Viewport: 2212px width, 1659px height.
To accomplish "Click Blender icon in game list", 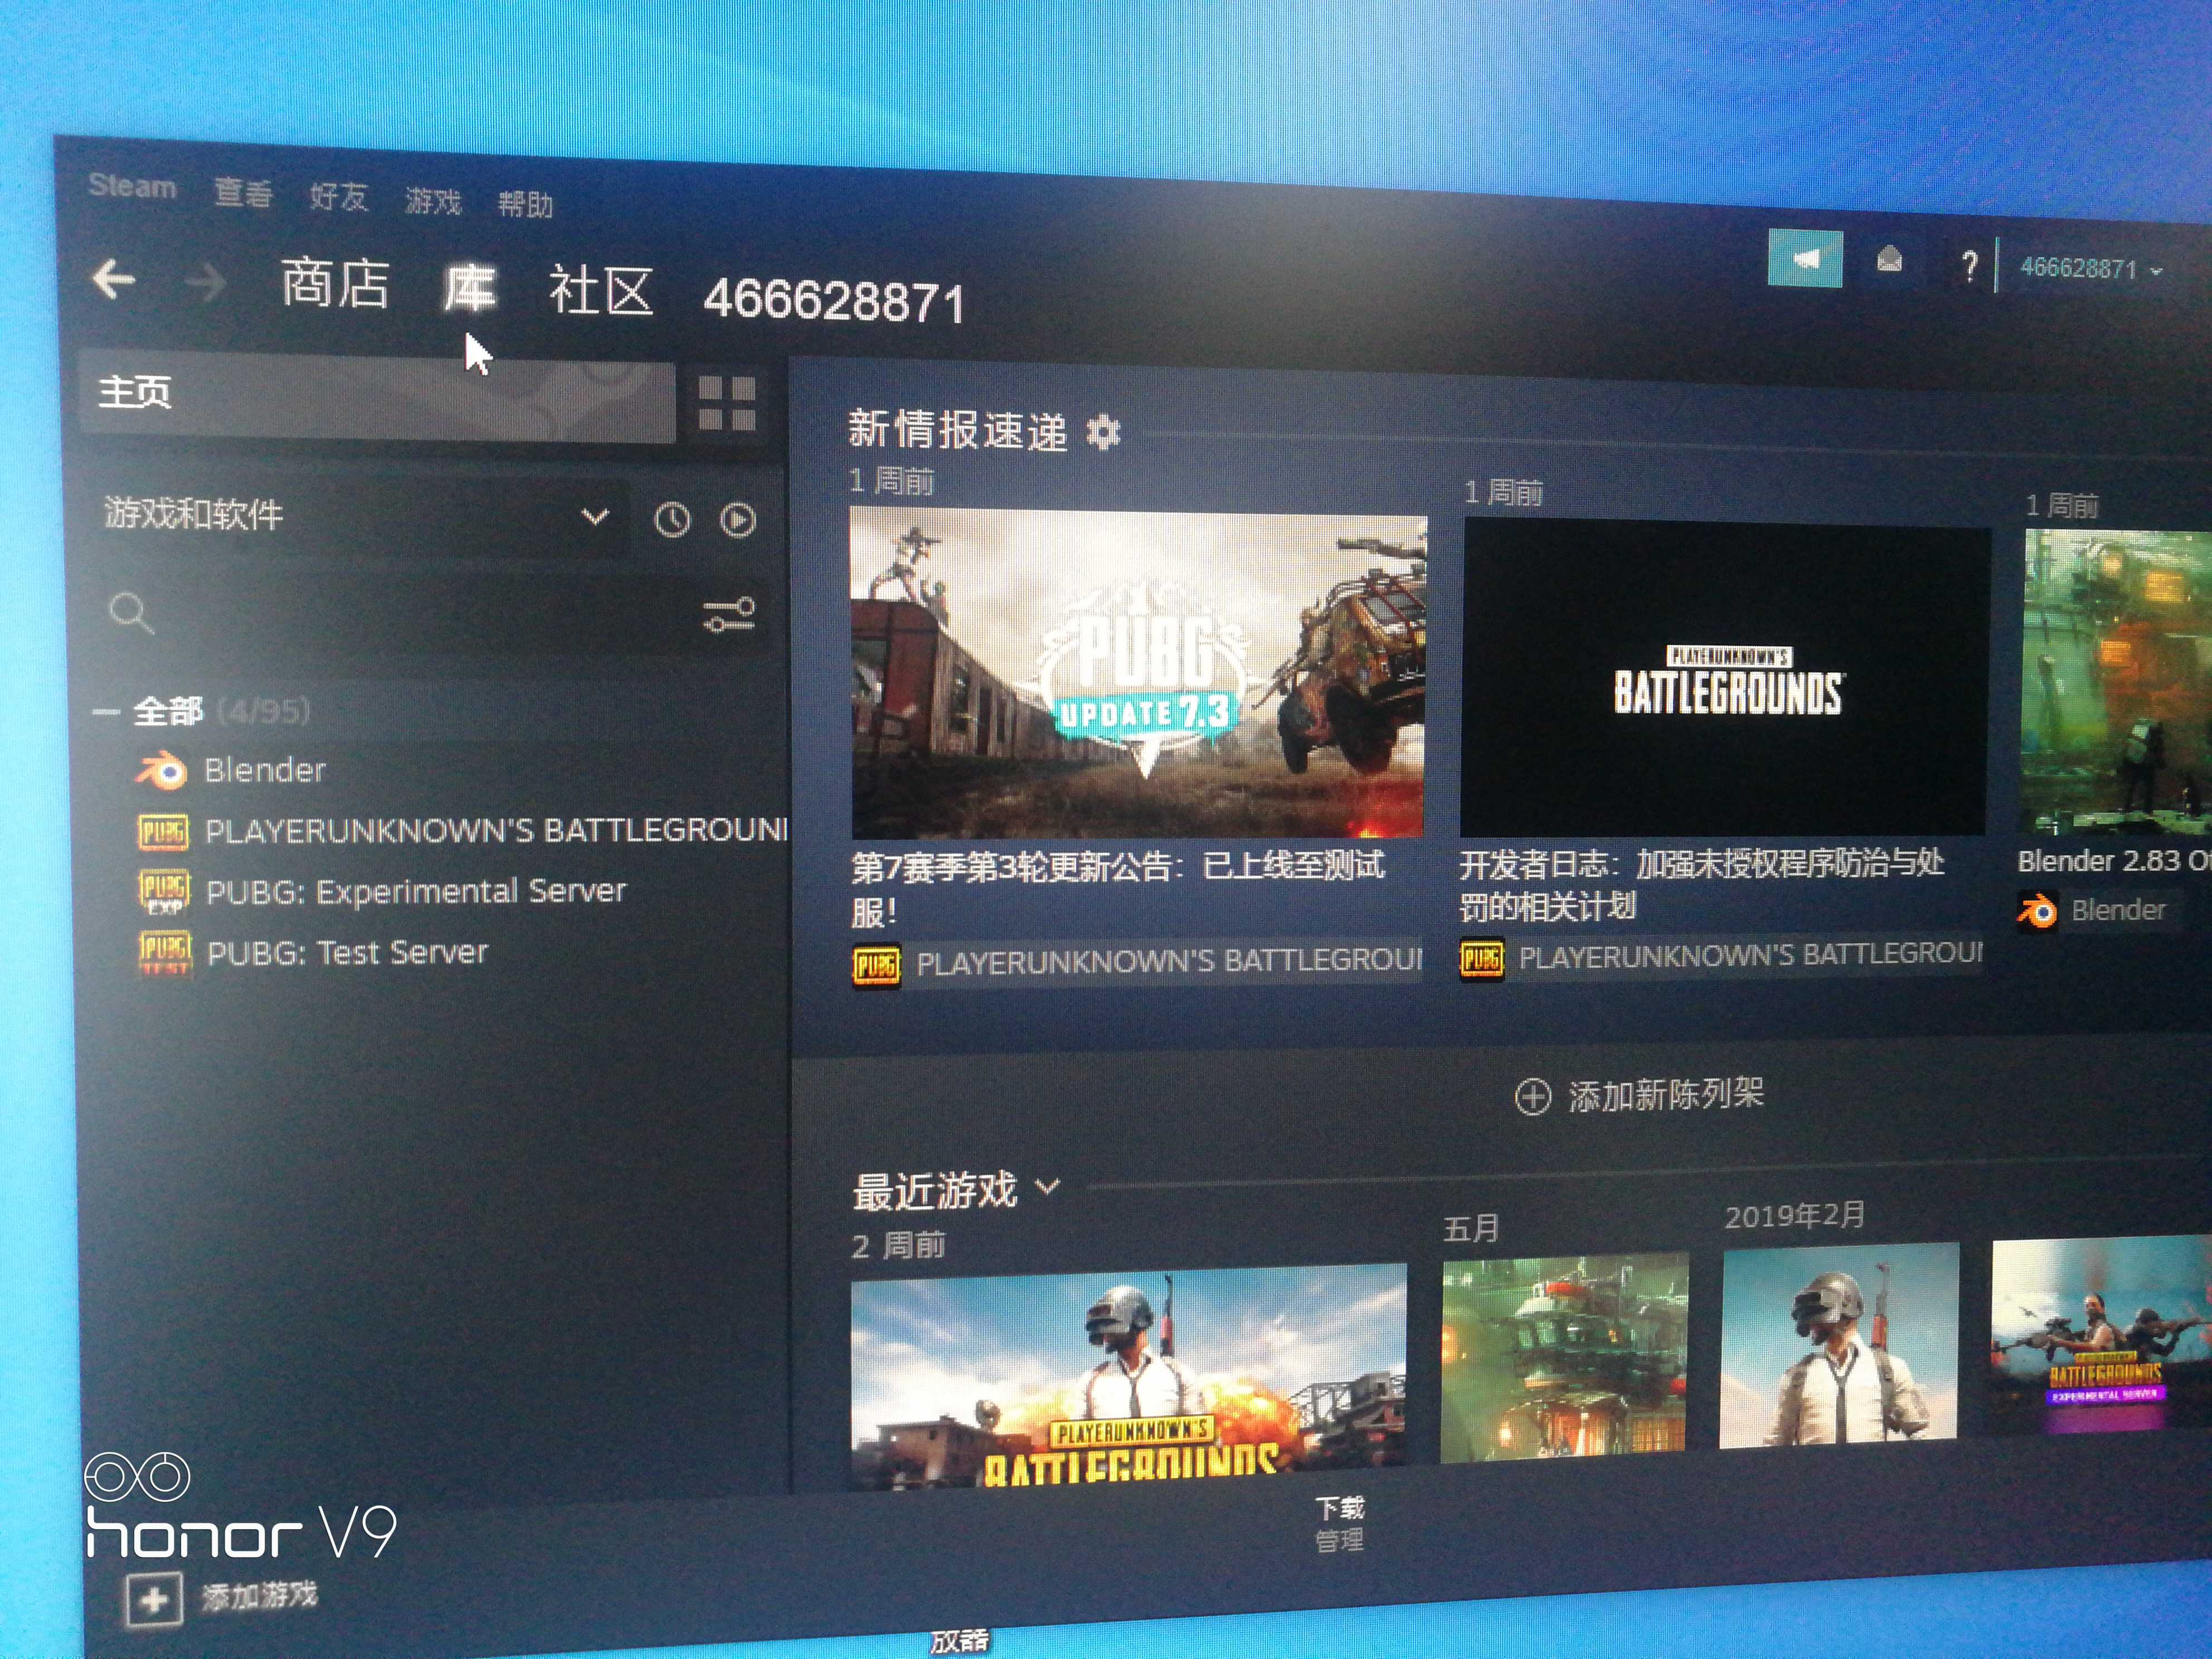I will (161, 771).
